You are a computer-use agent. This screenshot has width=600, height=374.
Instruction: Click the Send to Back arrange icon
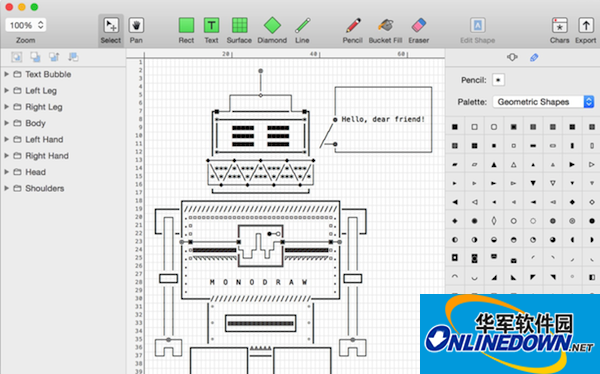35,57
